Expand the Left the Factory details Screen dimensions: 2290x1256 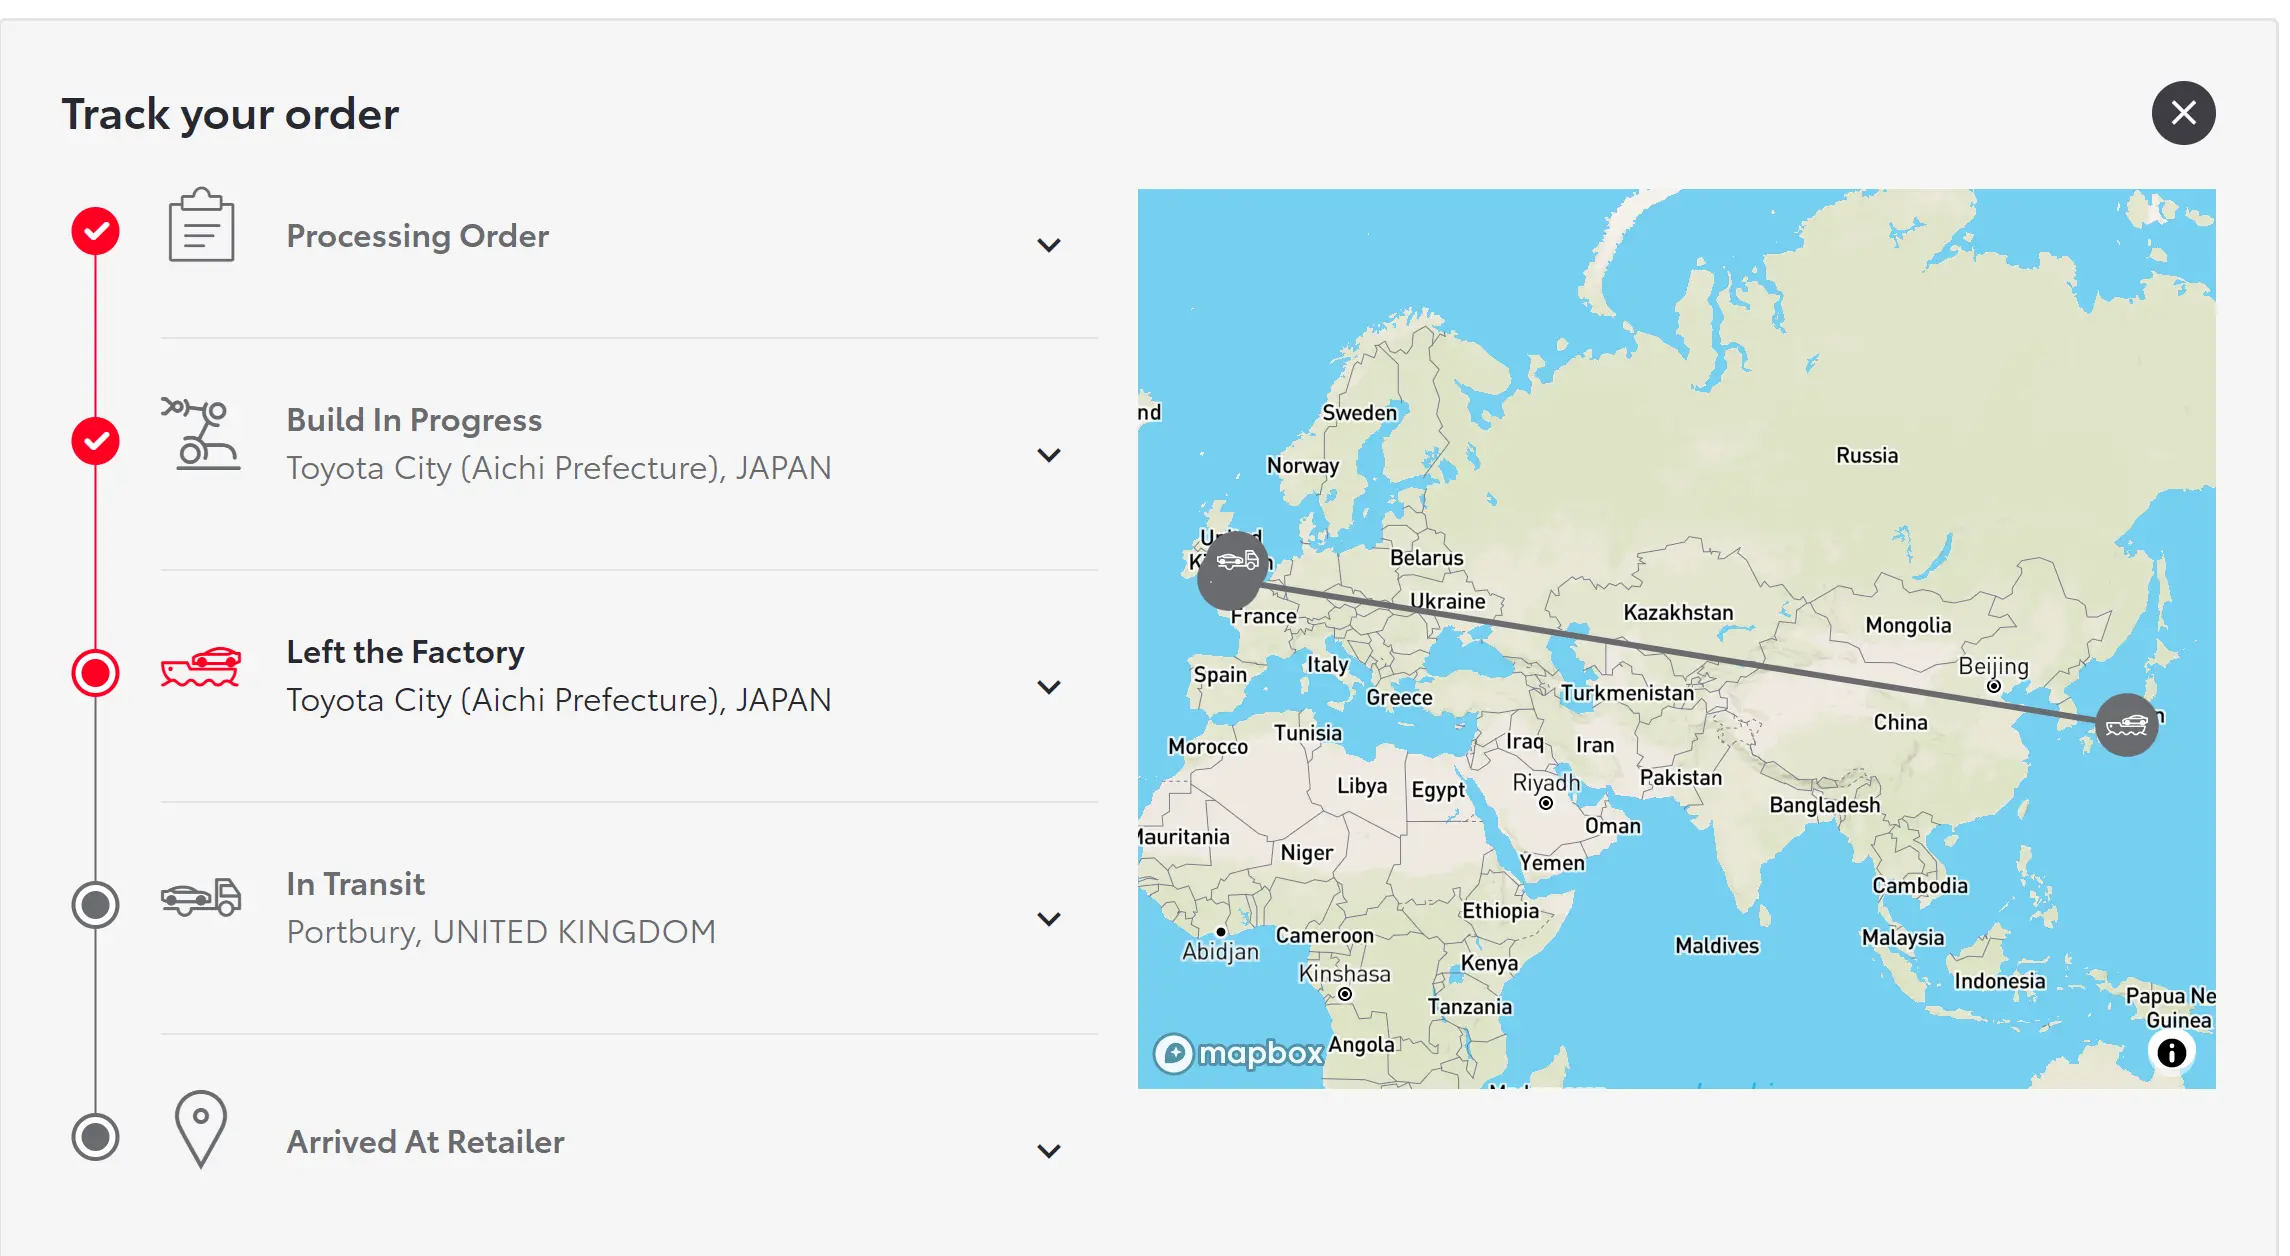1048,687
